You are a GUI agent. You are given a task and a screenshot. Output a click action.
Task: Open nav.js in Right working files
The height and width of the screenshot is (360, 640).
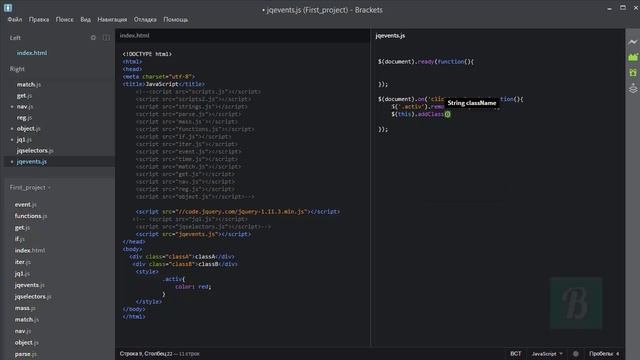click(x=24, y=107)
